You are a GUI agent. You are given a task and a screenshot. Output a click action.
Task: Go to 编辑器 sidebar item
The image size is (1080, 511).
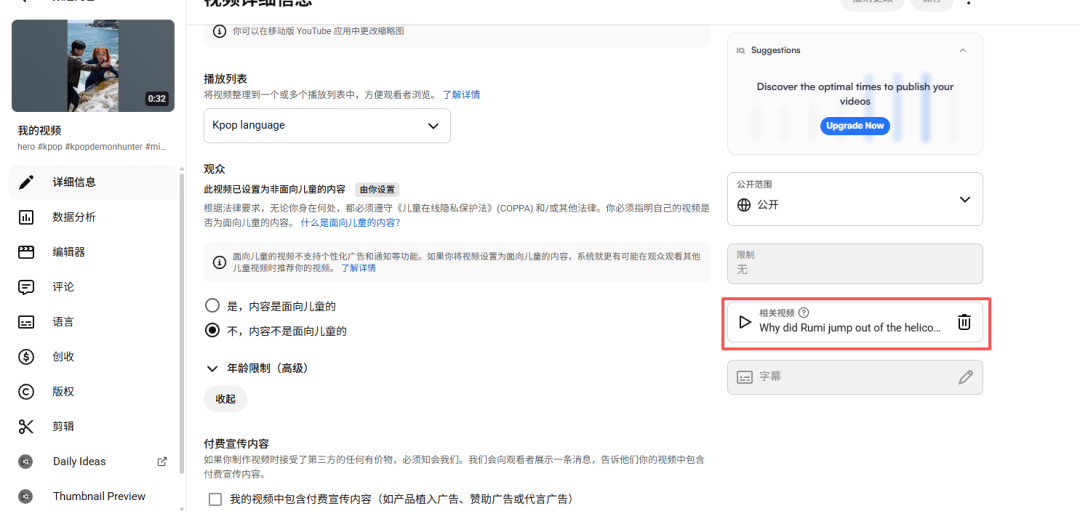[x=92, y=252]
